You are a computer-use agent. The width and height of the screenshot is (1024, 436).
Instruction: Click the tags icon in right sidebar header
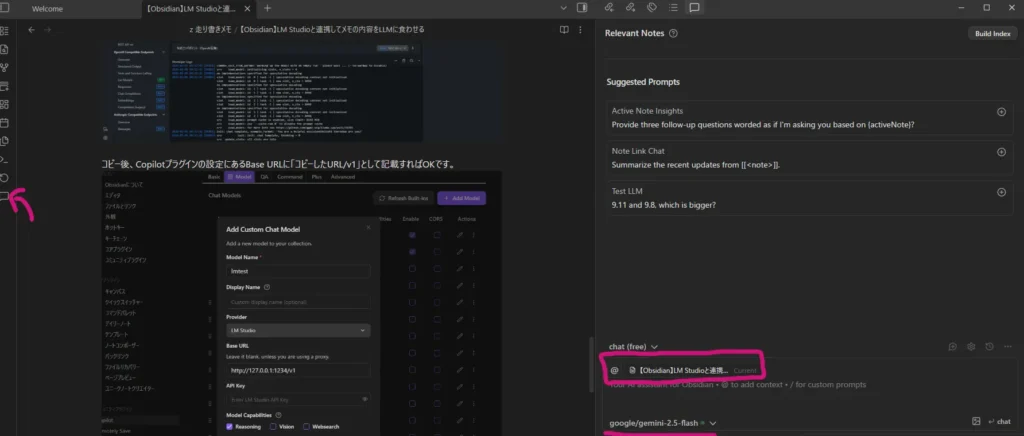click(651, 8)
